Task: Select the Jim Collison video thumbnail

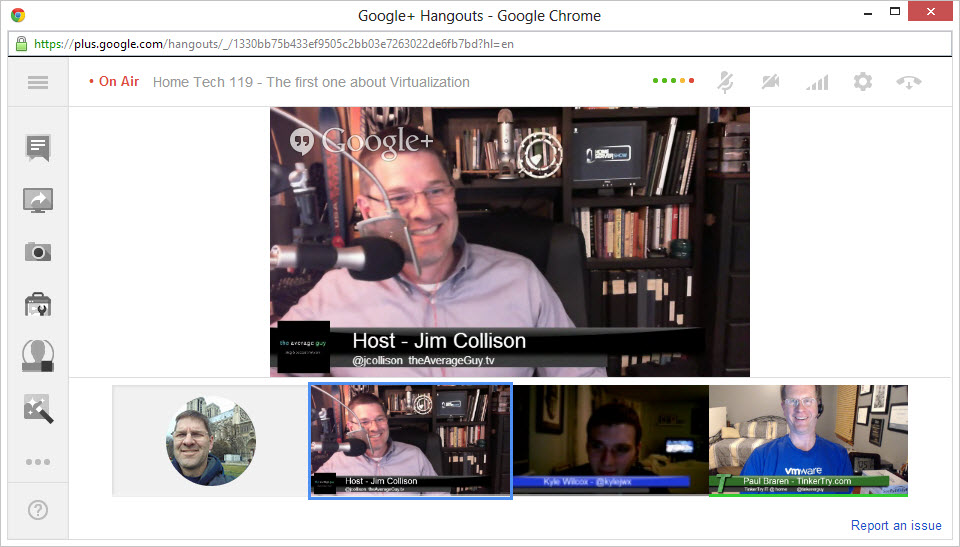Action: 410,440
